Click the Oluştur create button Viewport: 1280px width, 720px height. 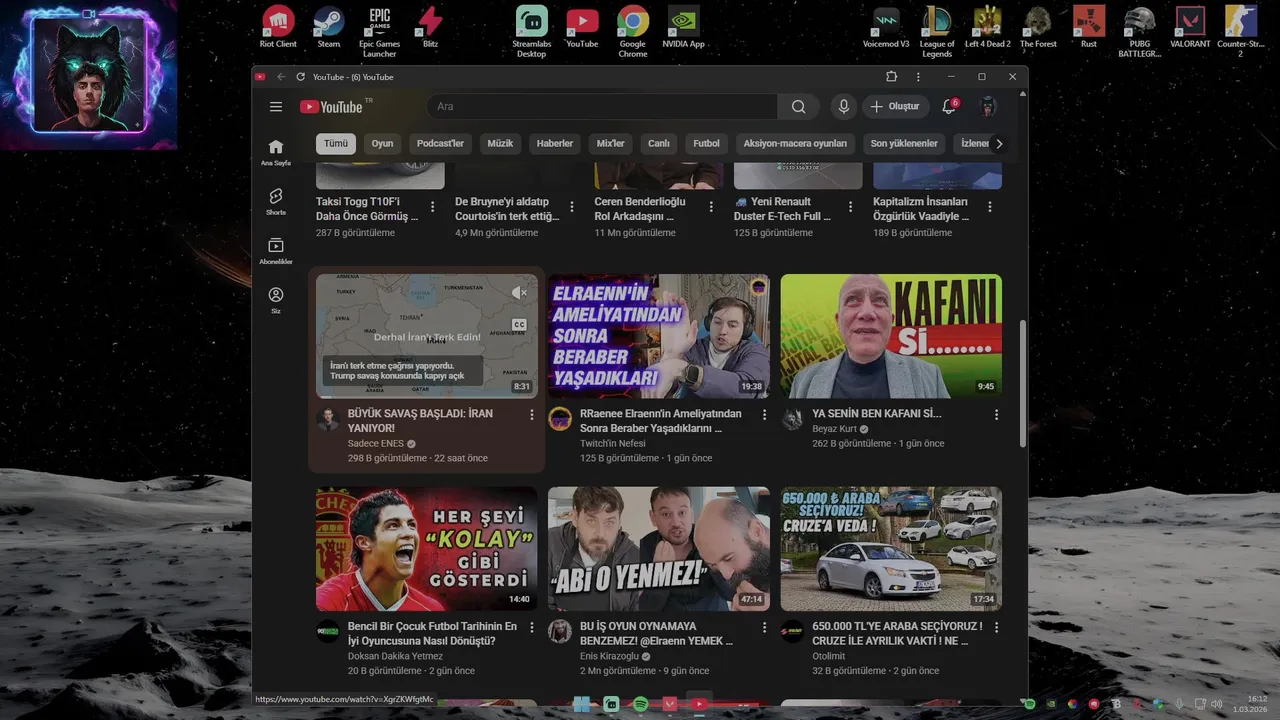[x=895, y=107]
